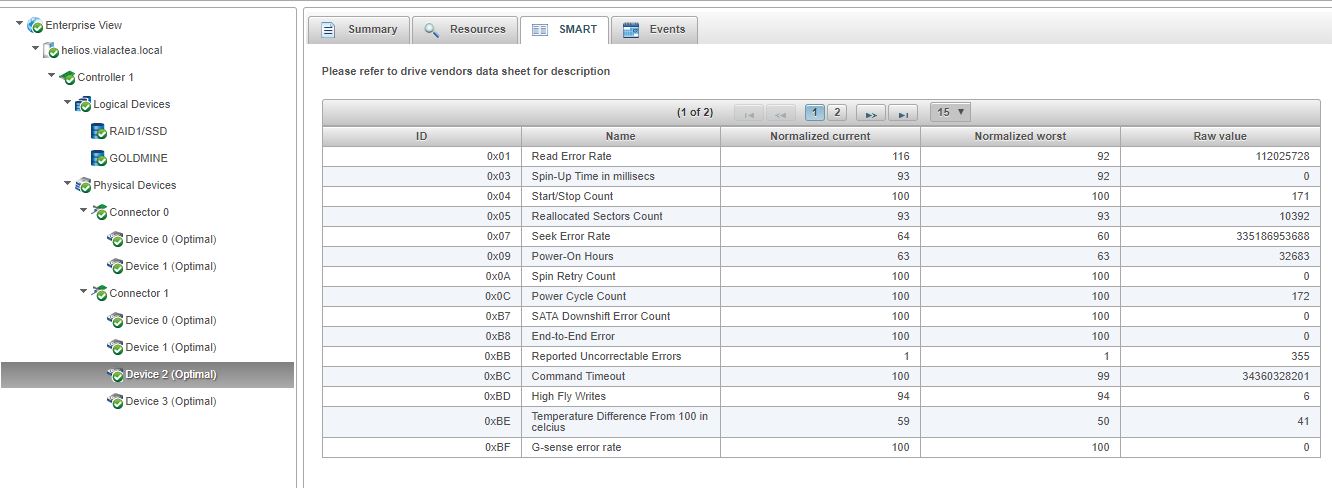Click the Reallocated Sectors Count cell
1332x488 pixels.
[x=621, y=216]
